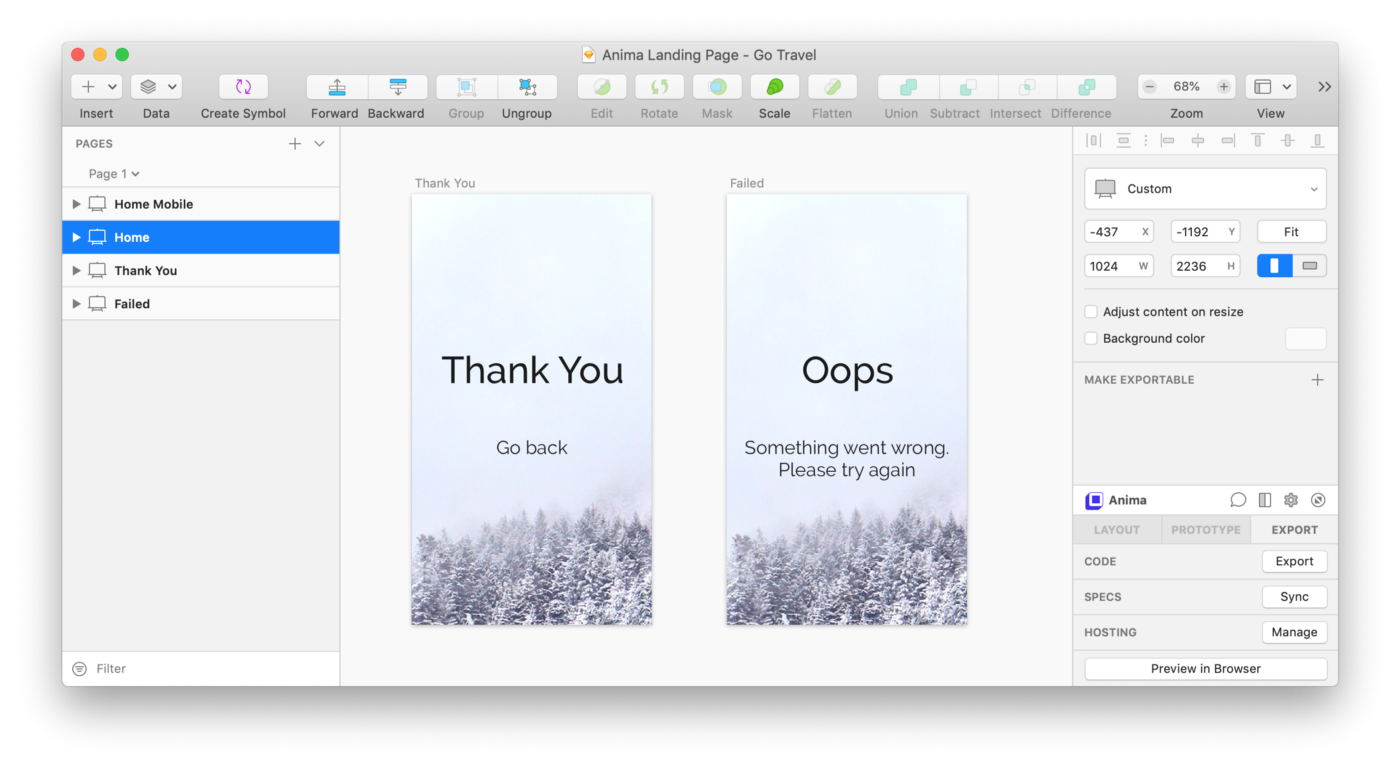Open Anima settings gear icon
The width and height of the screenshot is (1400, 768).
(1291, 500)
